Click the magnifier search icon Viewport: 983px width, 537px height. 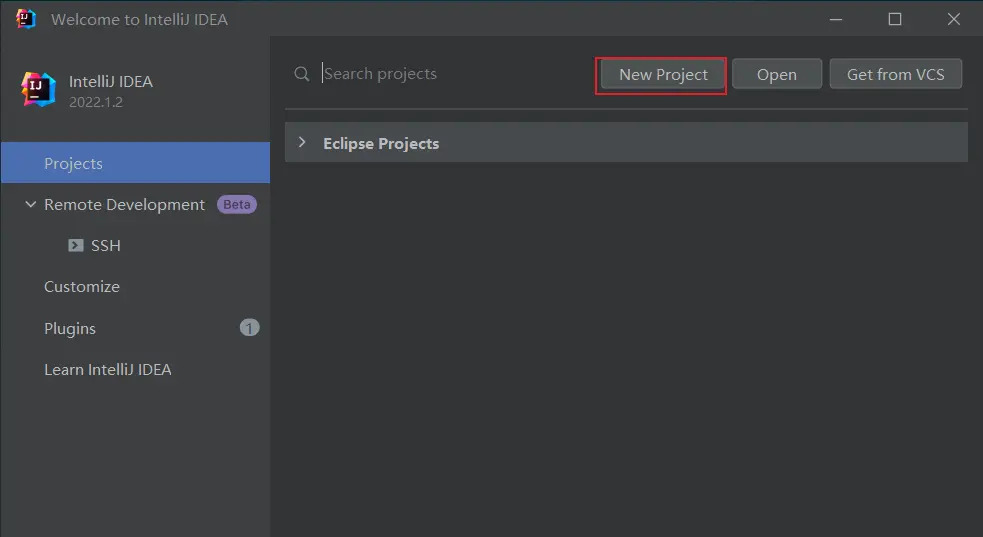[301, 74]
